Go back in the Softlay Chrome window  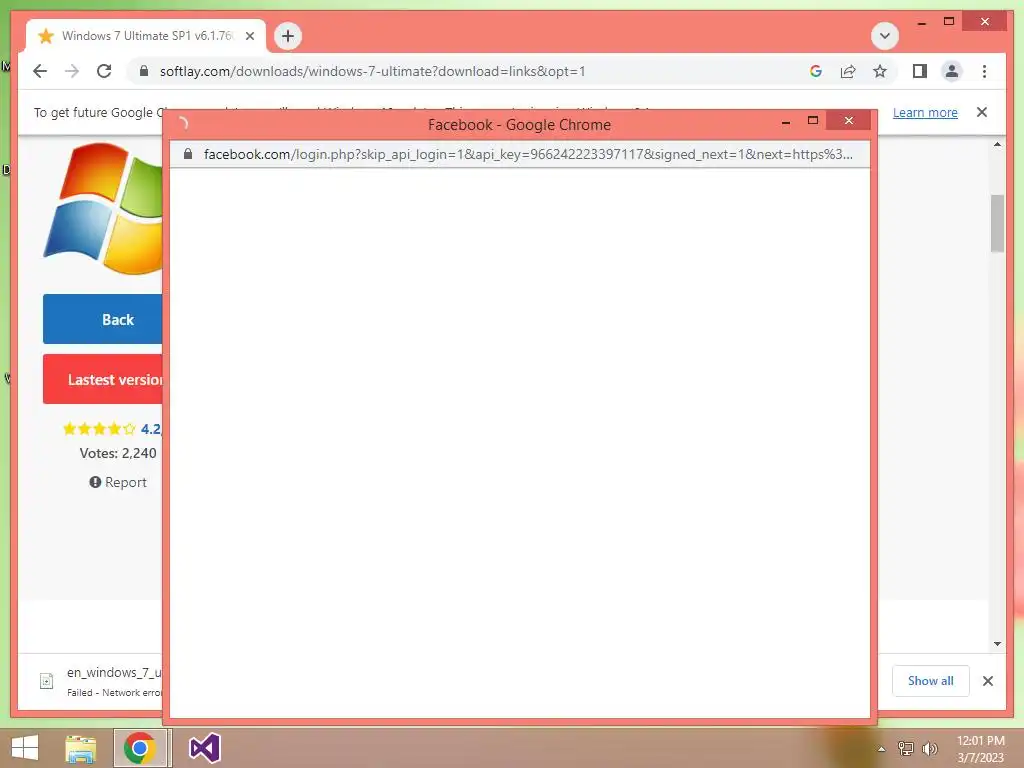tap(40, 71)
